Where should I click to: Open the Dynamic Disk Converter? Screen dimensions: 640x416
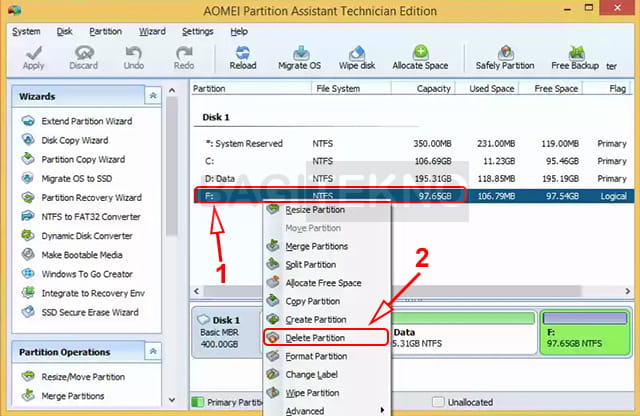[x=78, y=236]
